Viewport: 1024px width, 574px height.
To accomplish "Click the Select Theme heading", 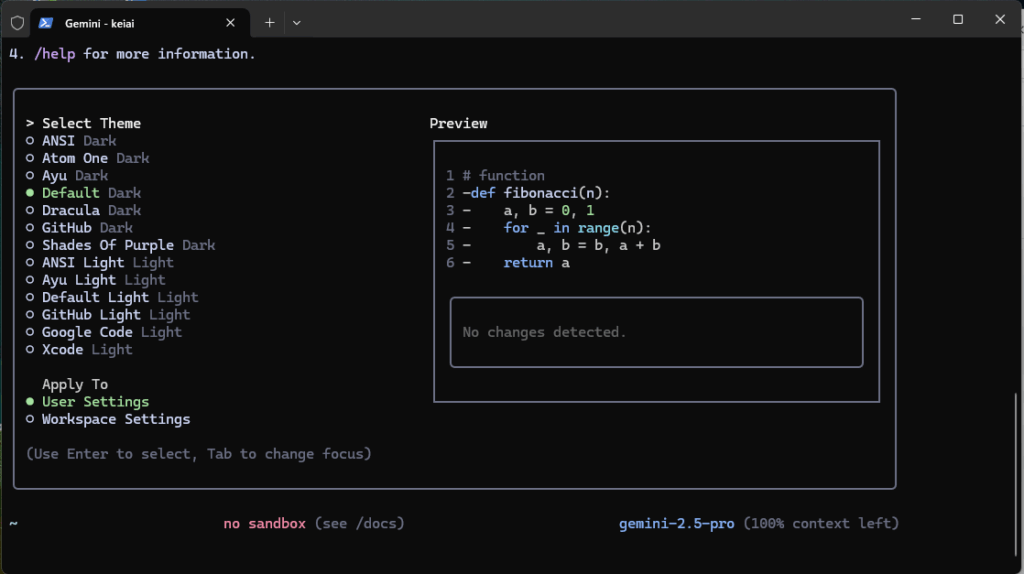I will [x=91, y=123].
